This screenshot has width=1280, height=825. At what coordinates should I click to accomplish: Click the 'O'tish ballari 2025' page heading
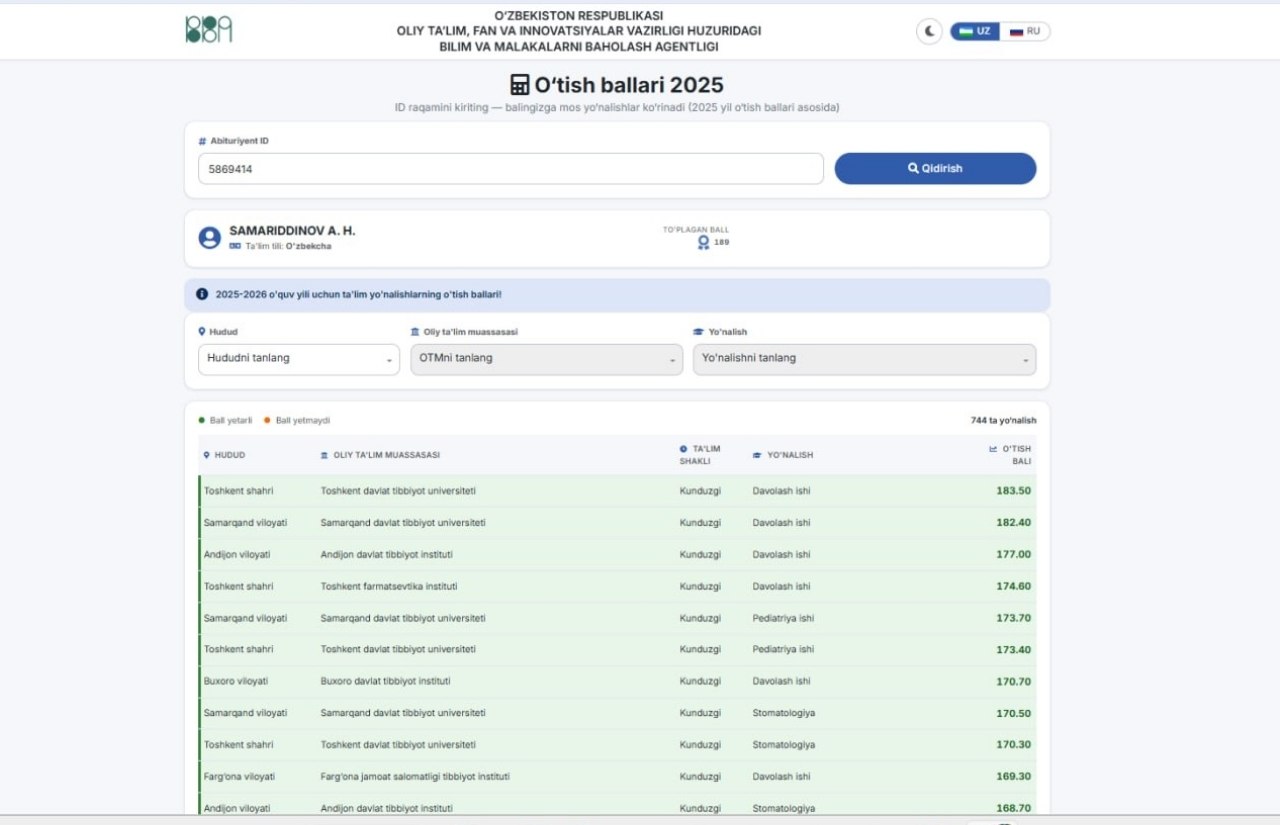tap(628, 85)
